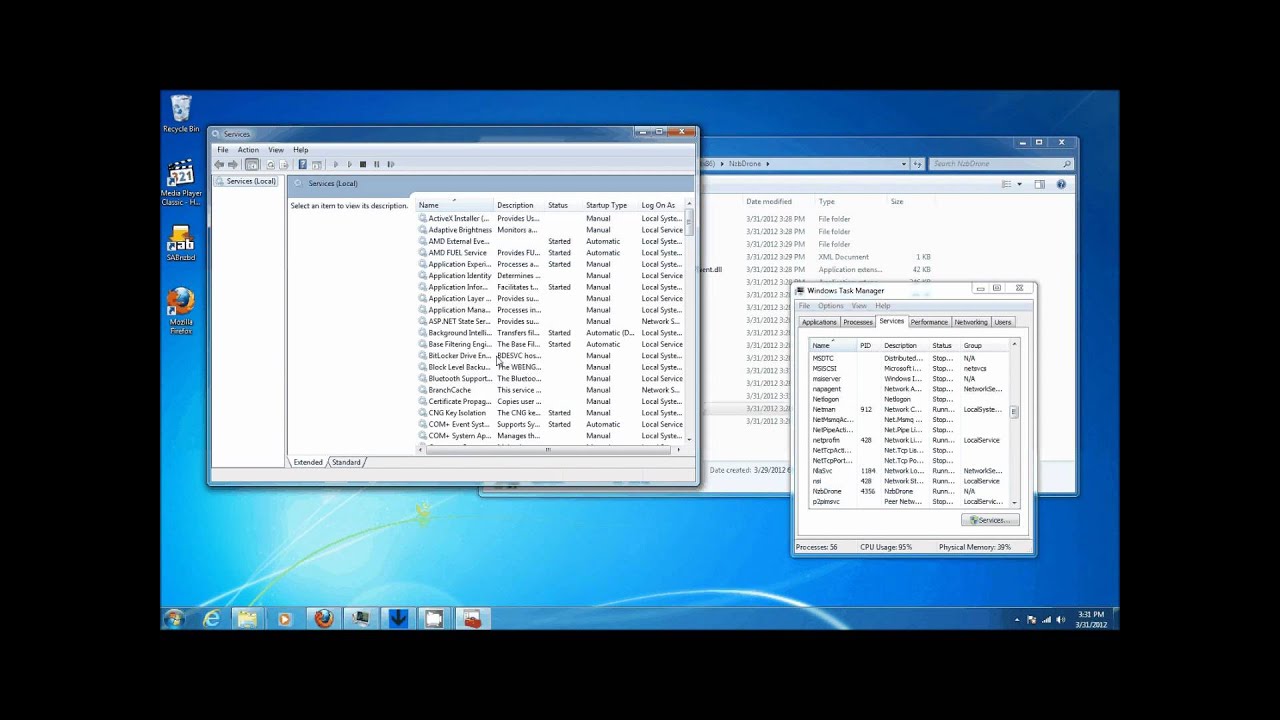The width and height of the screenshot is (1280, 720).
Task: Open the File menu in Services
Action: [223, 150]
